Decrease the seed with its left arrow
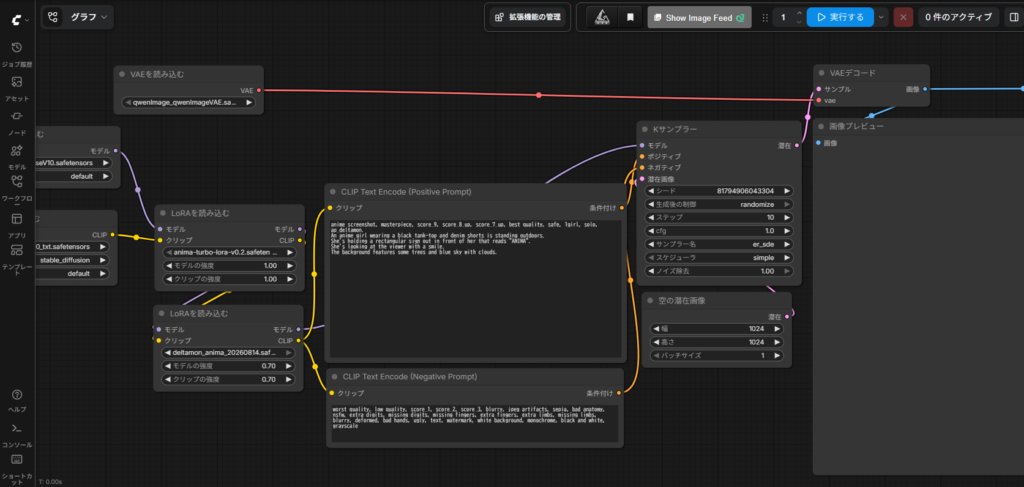The height and width of the screenshot is (487, 1024). click(x=650, y=191)
